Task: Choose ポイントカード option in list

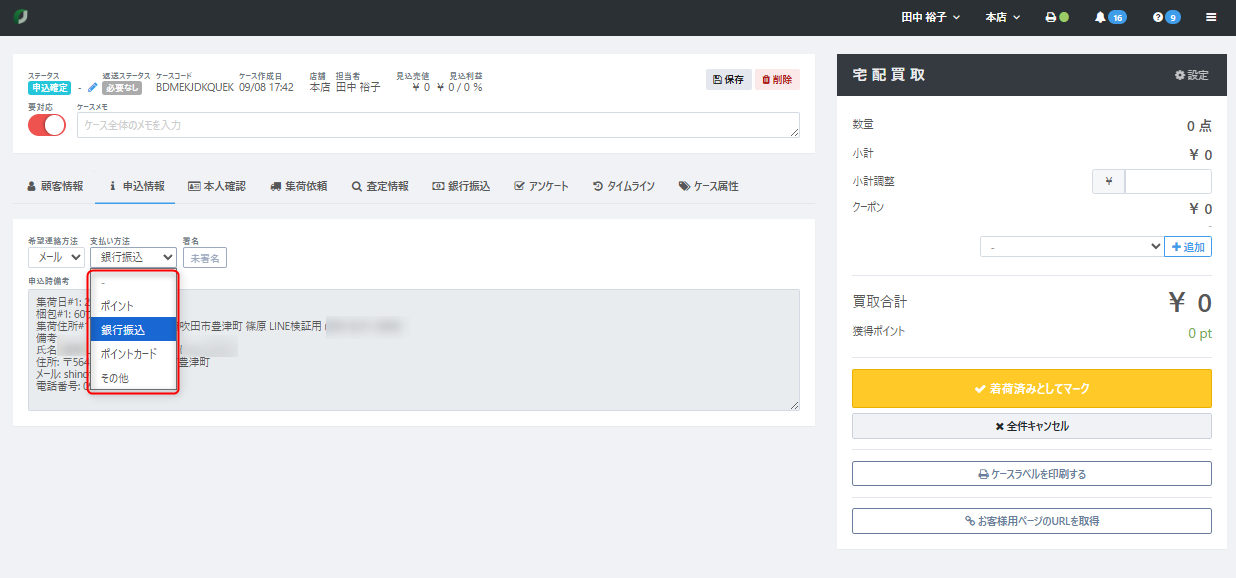Action: pyautogui.click(x=133, y=354)
